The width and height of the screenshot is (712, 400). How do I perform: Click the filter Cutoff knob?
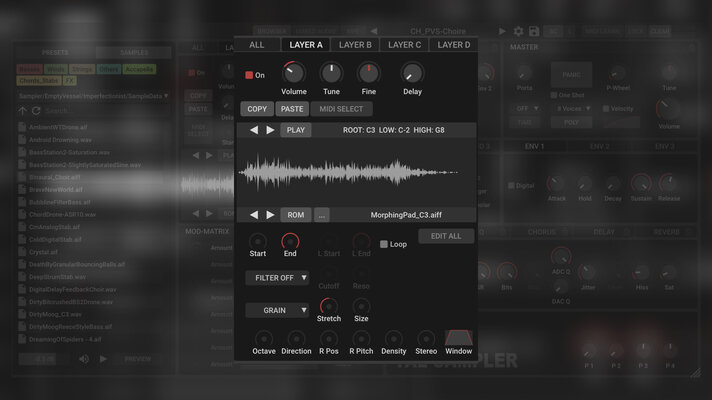tap(328, 274)
